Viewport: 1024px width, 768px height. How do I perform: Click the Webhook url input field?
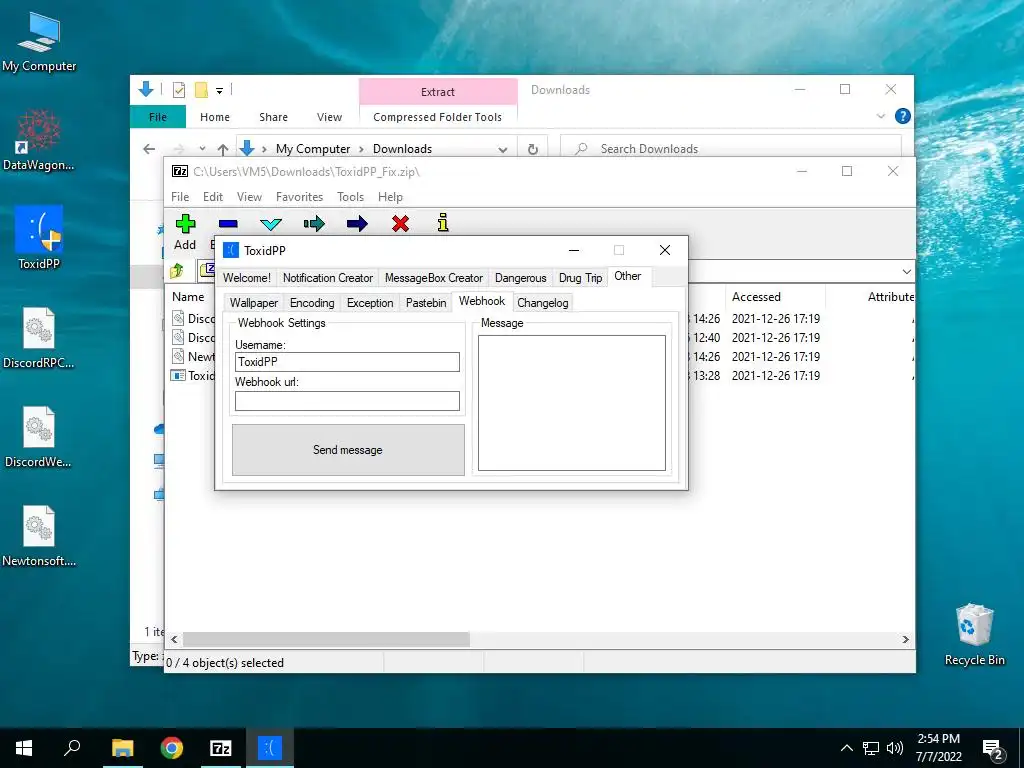pyautogui.click(x=347, y=401)
